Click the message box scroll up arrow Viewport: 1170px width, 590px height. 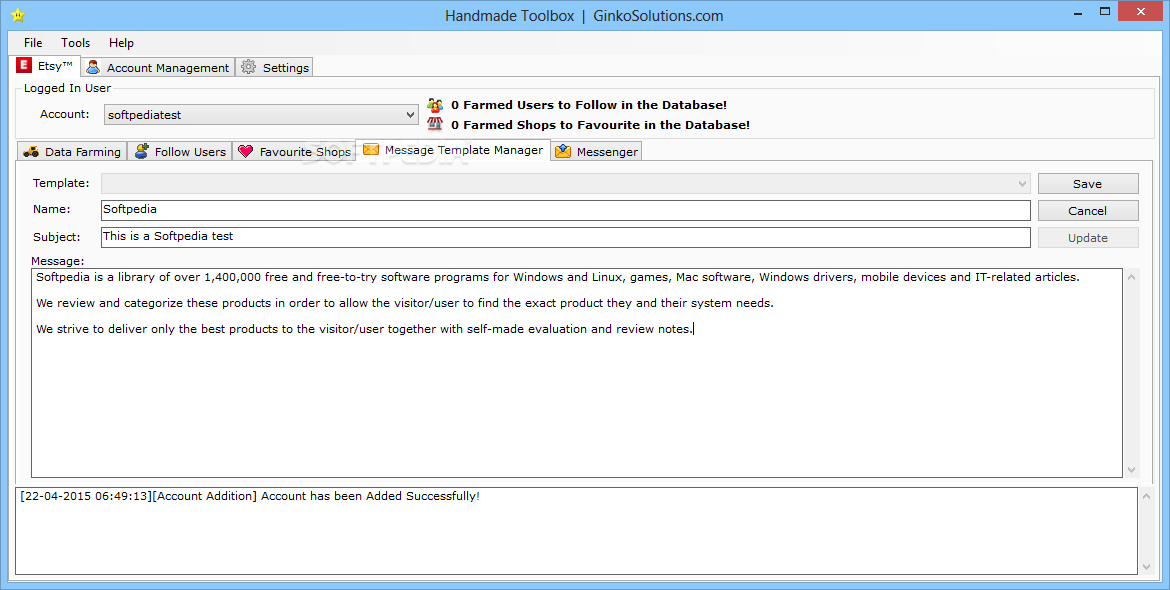point(1131,277)
